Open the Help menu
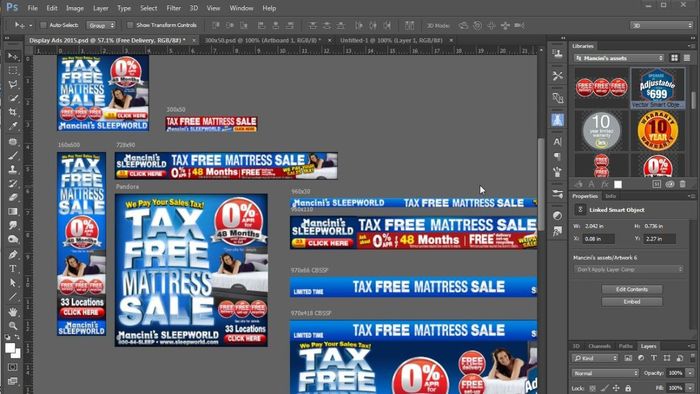 [x=269, y=8]
